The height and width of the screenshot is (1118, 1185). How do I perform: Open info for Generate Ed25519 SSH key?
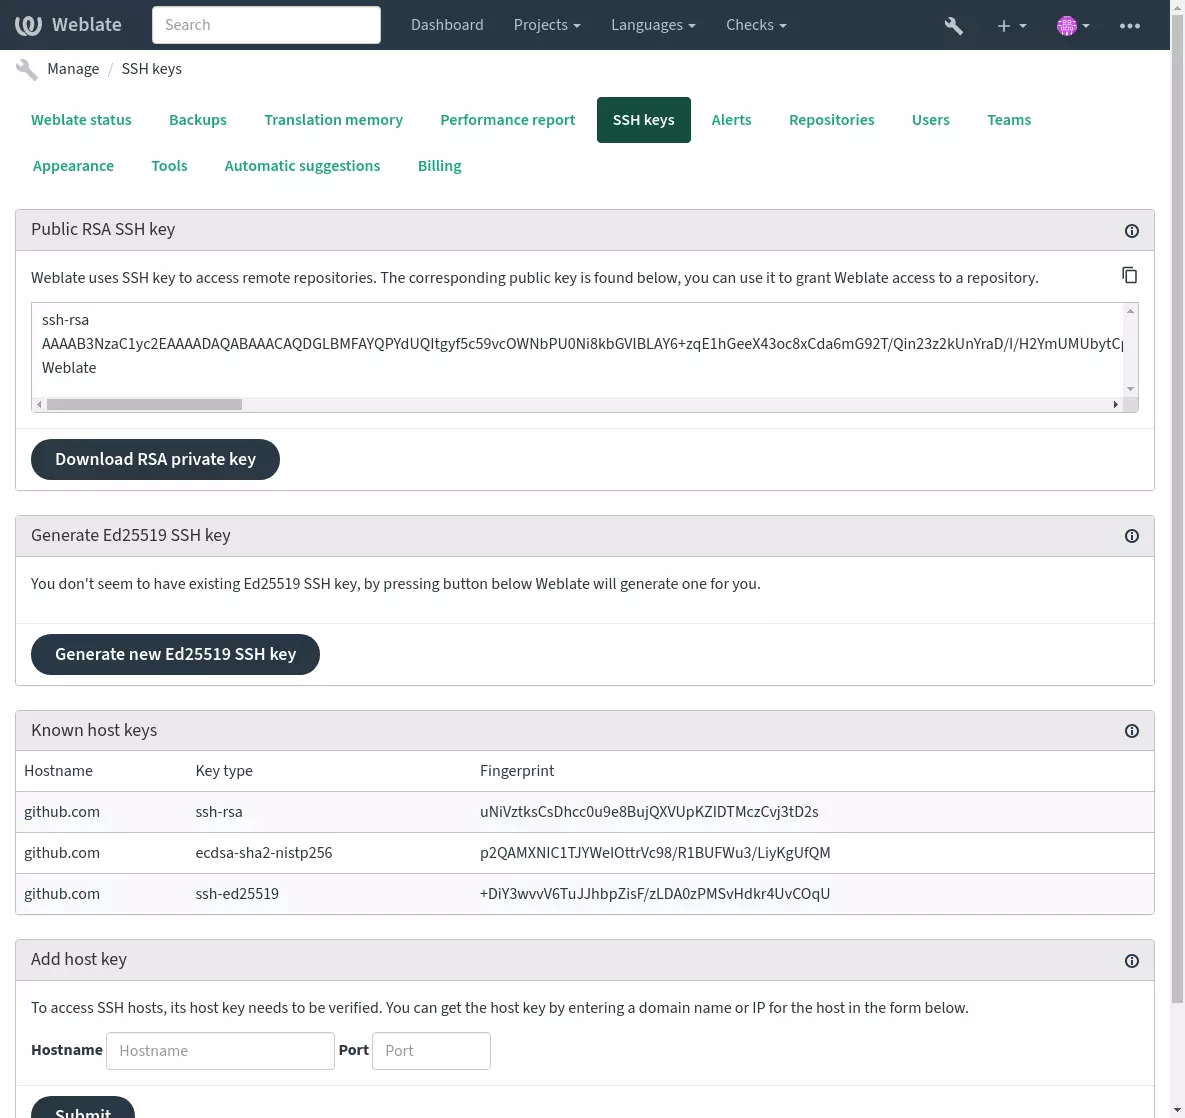click(x=1131, y=536)
